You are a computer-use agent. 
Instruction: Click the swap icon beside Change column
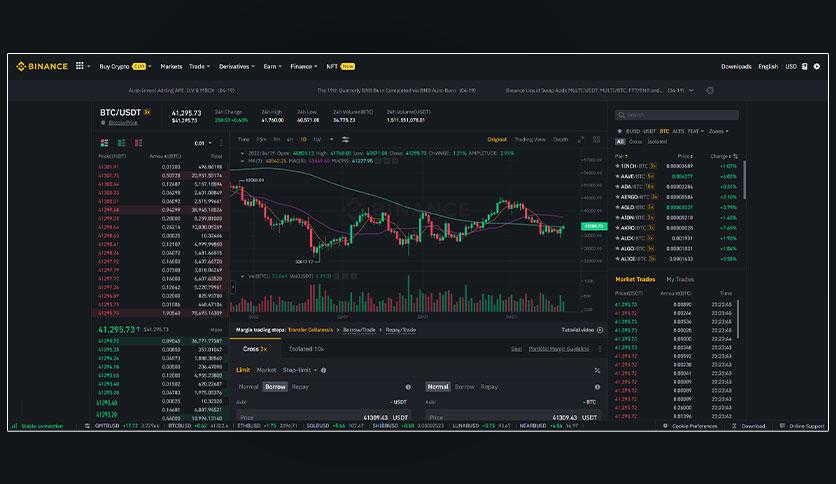tap(736, 156)
